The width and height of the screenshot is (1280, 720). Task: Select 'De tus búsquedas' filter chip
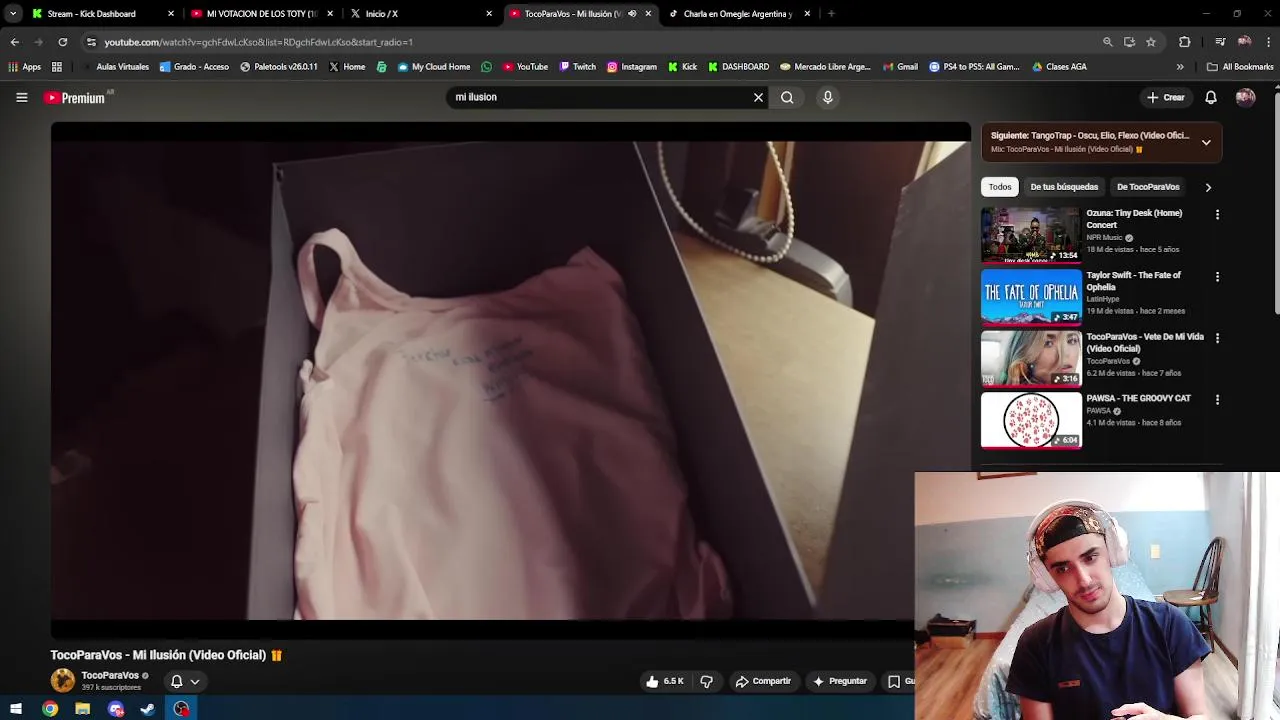click(x=1064, y=187)
